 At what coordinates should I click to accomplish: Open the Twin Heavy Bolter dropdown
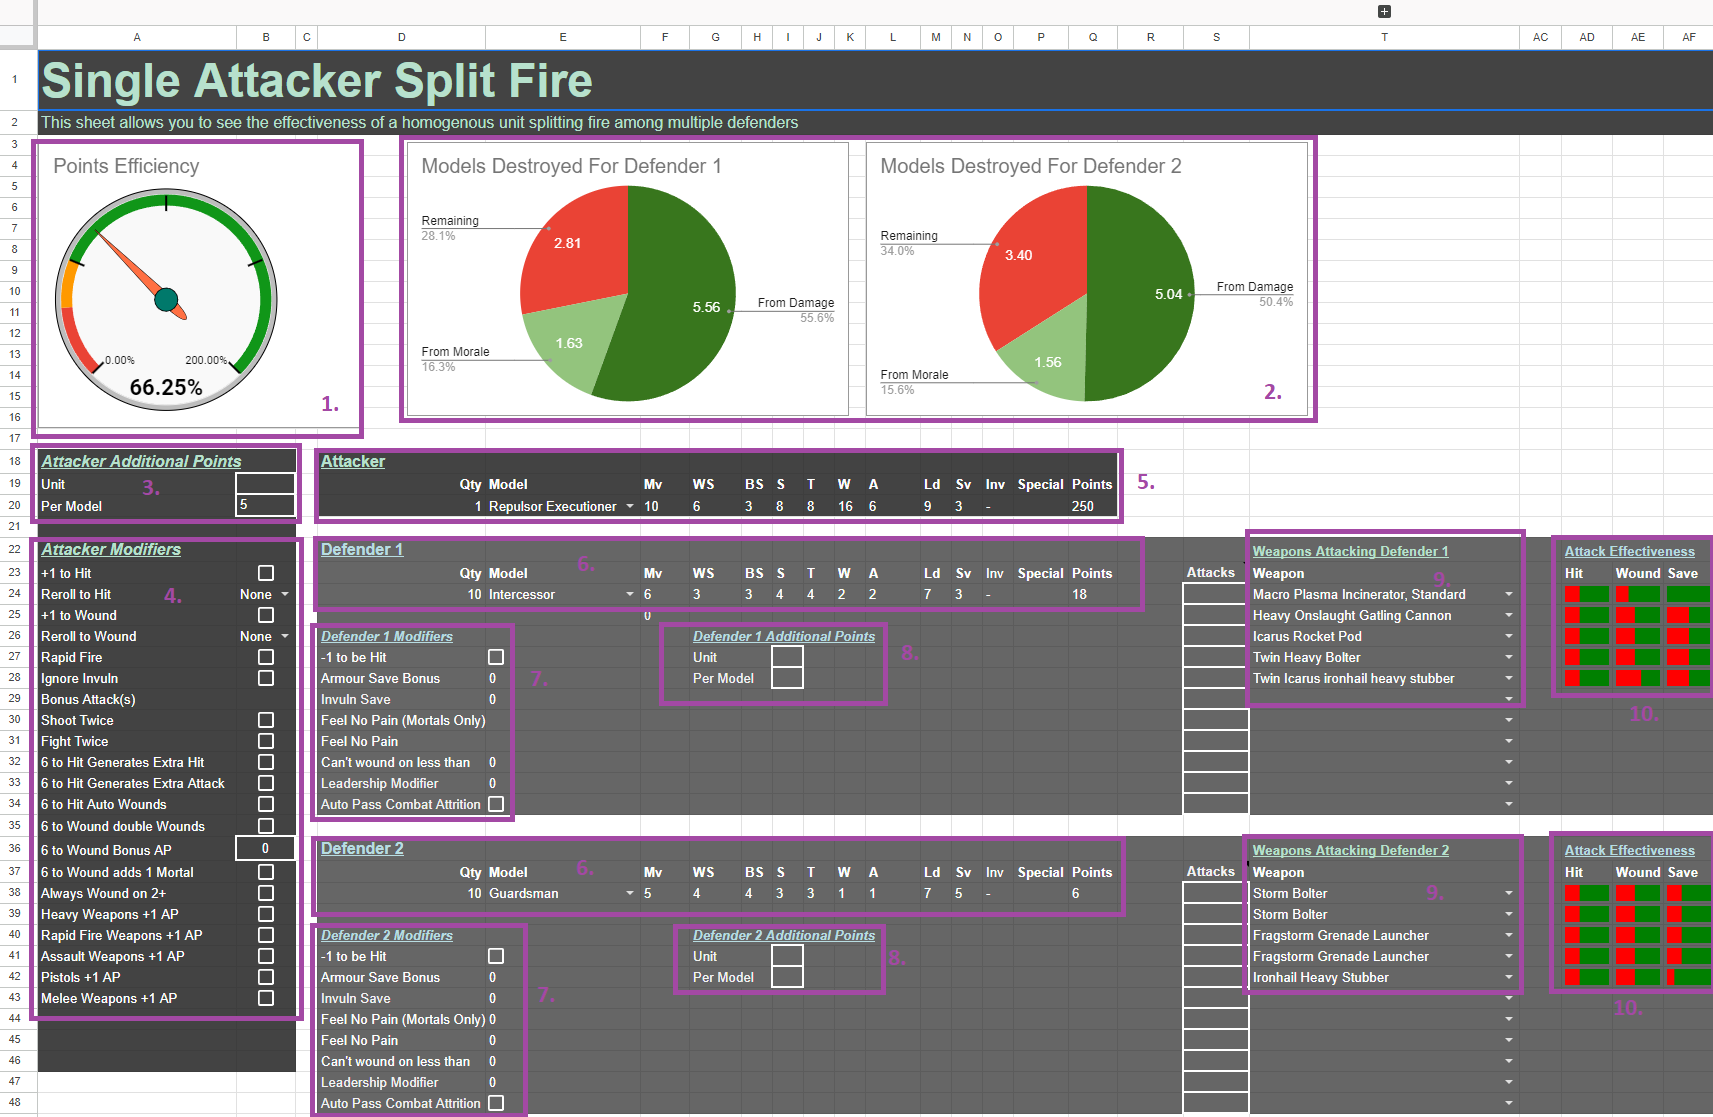click(1509, 657)
